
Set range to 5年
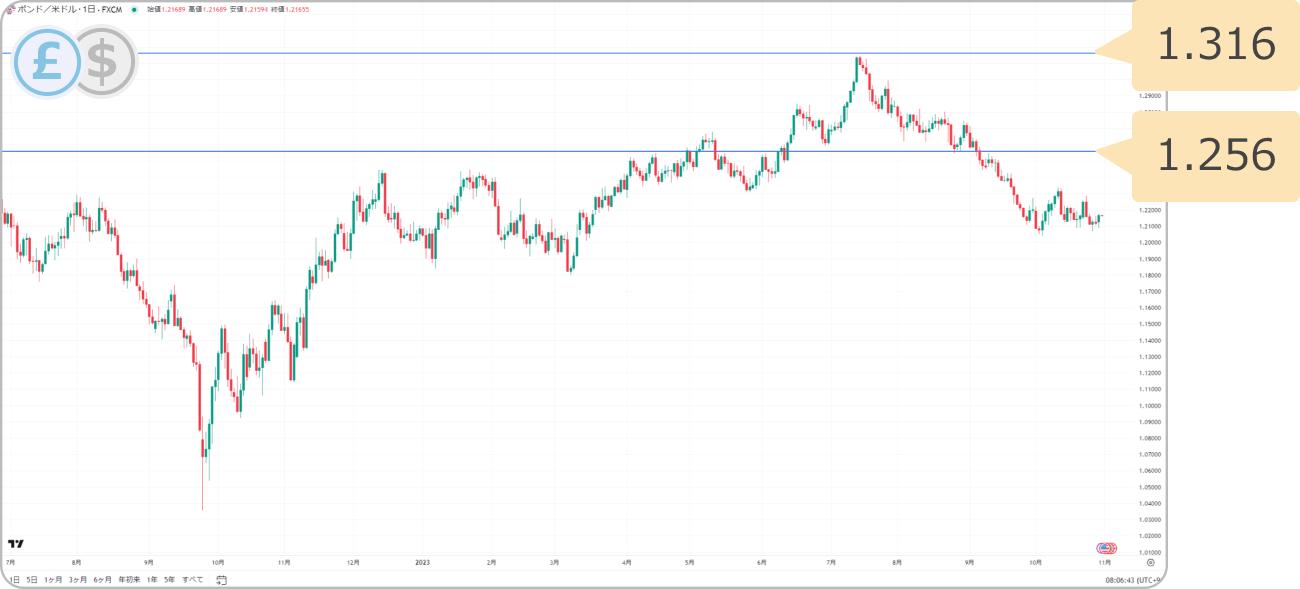click(x=170, y=580)
